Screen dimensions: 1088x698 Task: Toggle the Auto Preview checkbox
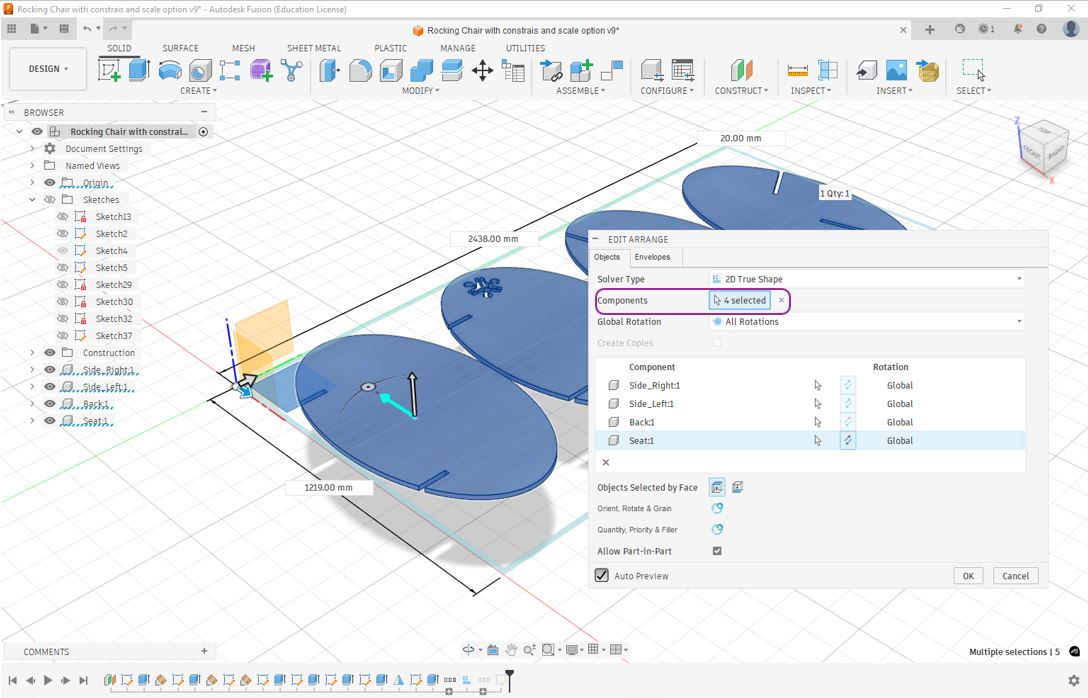[x=602, y=576]
